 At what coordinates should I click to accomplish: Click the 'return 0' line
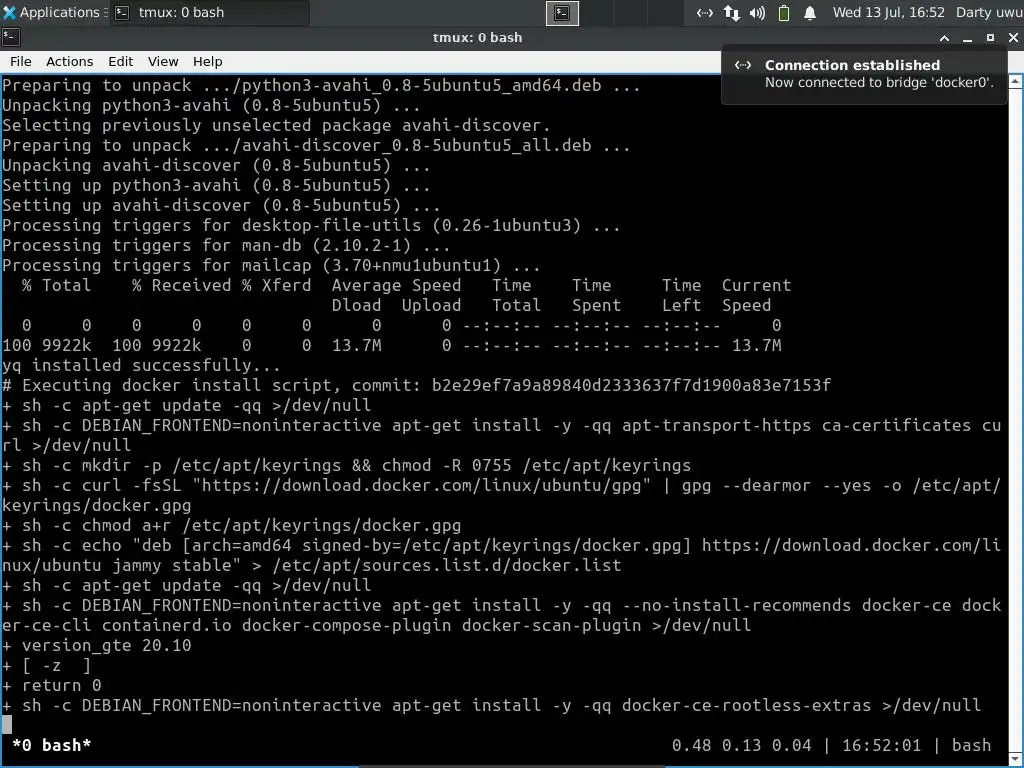click(x=52, y=686)
